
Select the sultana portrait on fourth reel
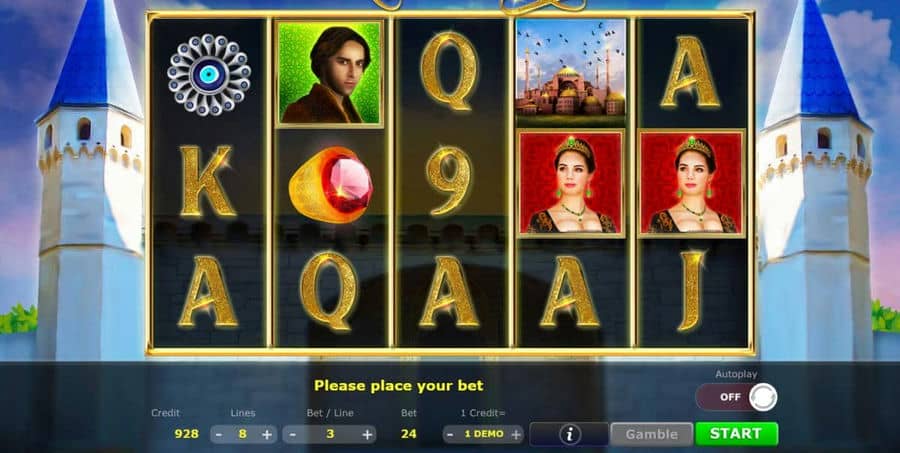click(571, 183)
